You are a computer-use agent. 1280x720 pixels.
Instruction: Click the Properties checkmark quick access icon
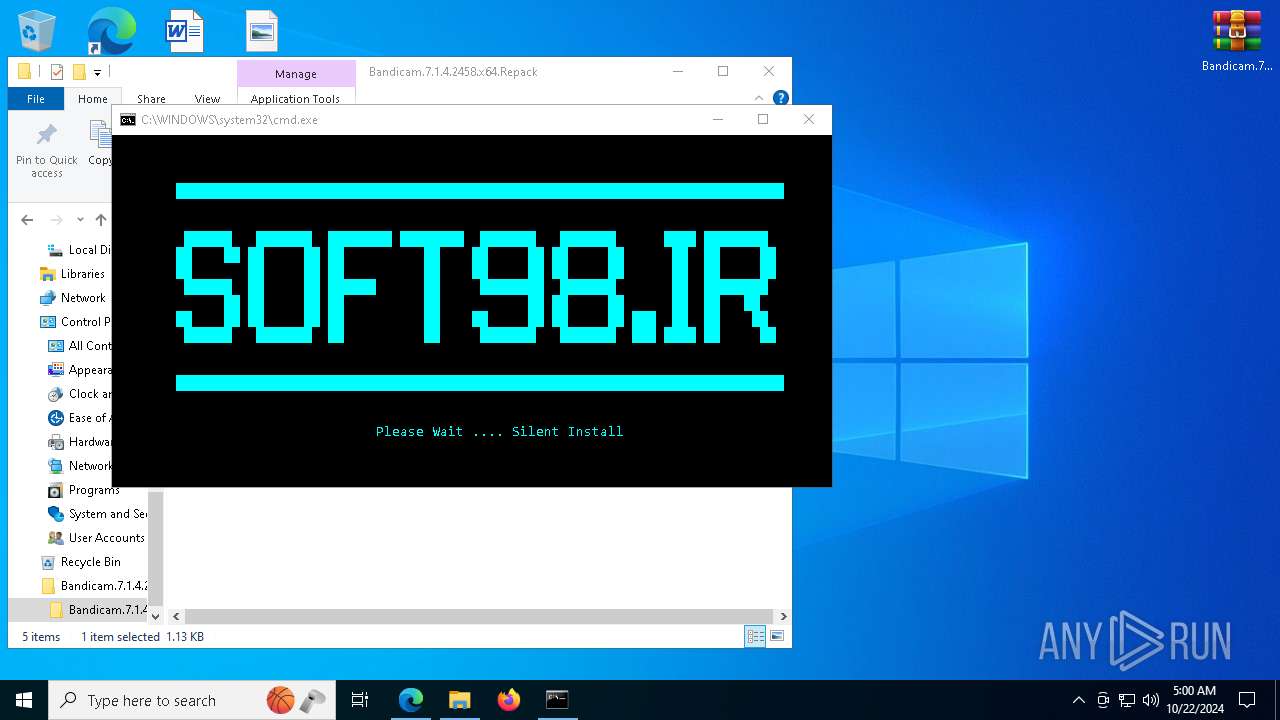tap(57, 72)
